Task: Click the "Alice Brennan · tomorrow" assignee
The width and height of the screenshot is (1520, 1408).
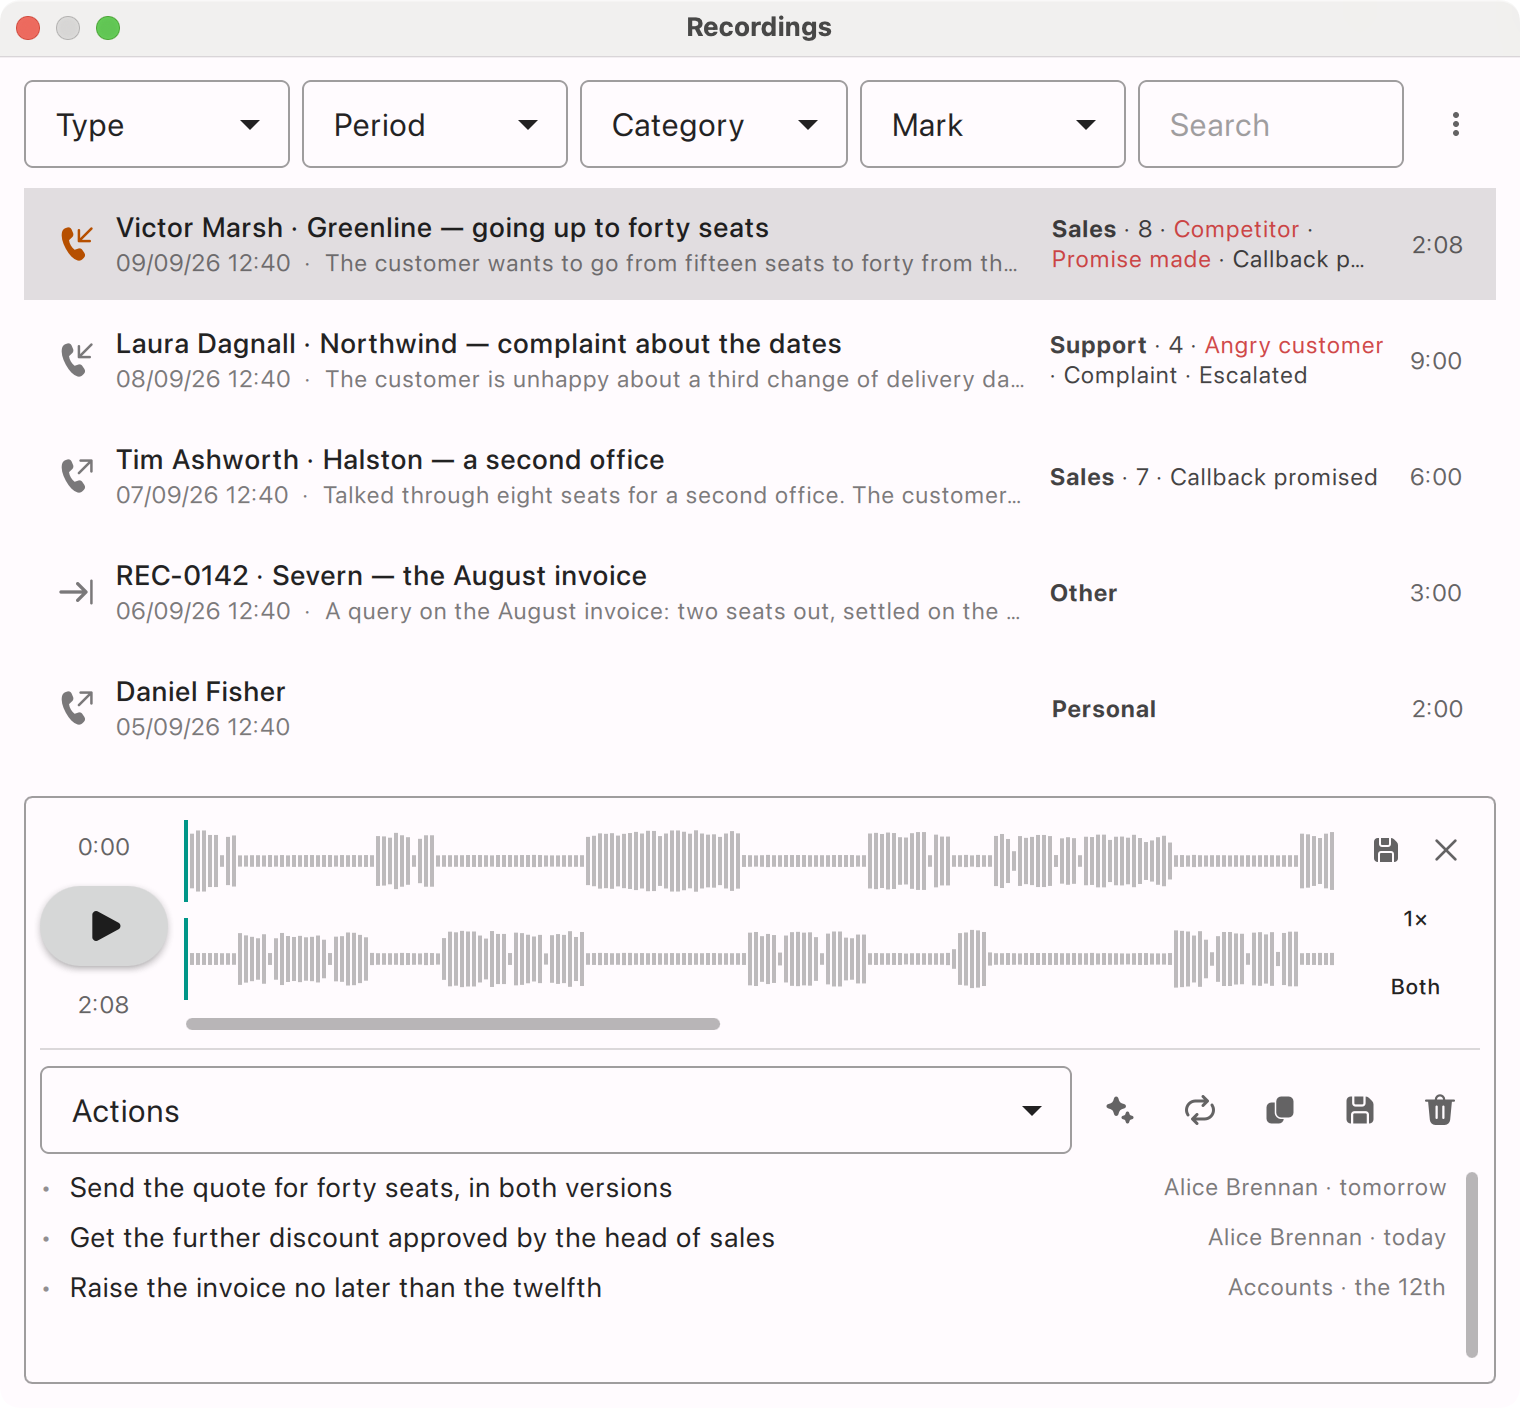Action: pyautogui.click(x=1305, y=1187)
